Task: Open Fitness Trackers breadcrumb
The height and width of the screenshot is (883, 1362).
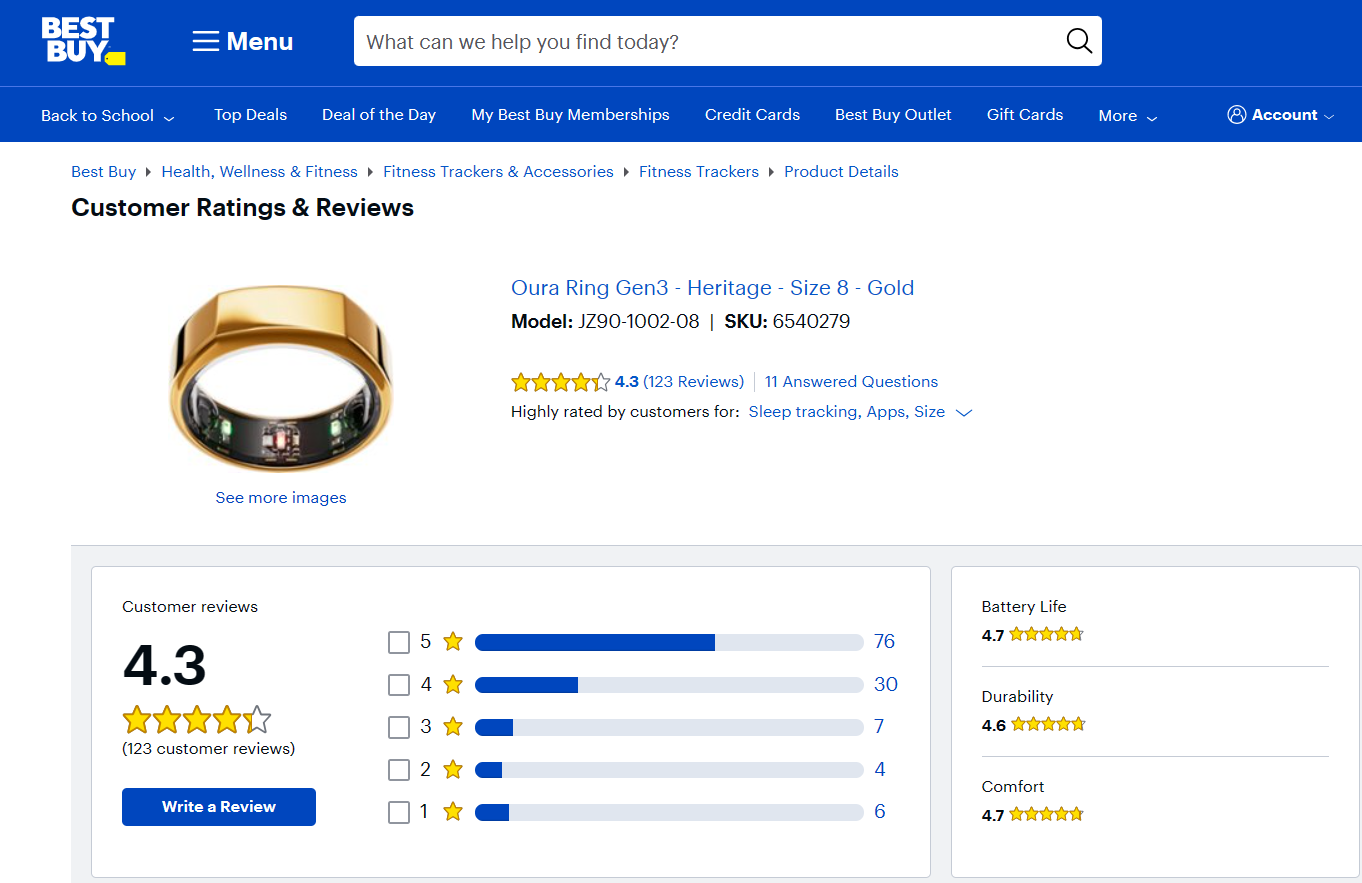Action: tap(699, 171)
